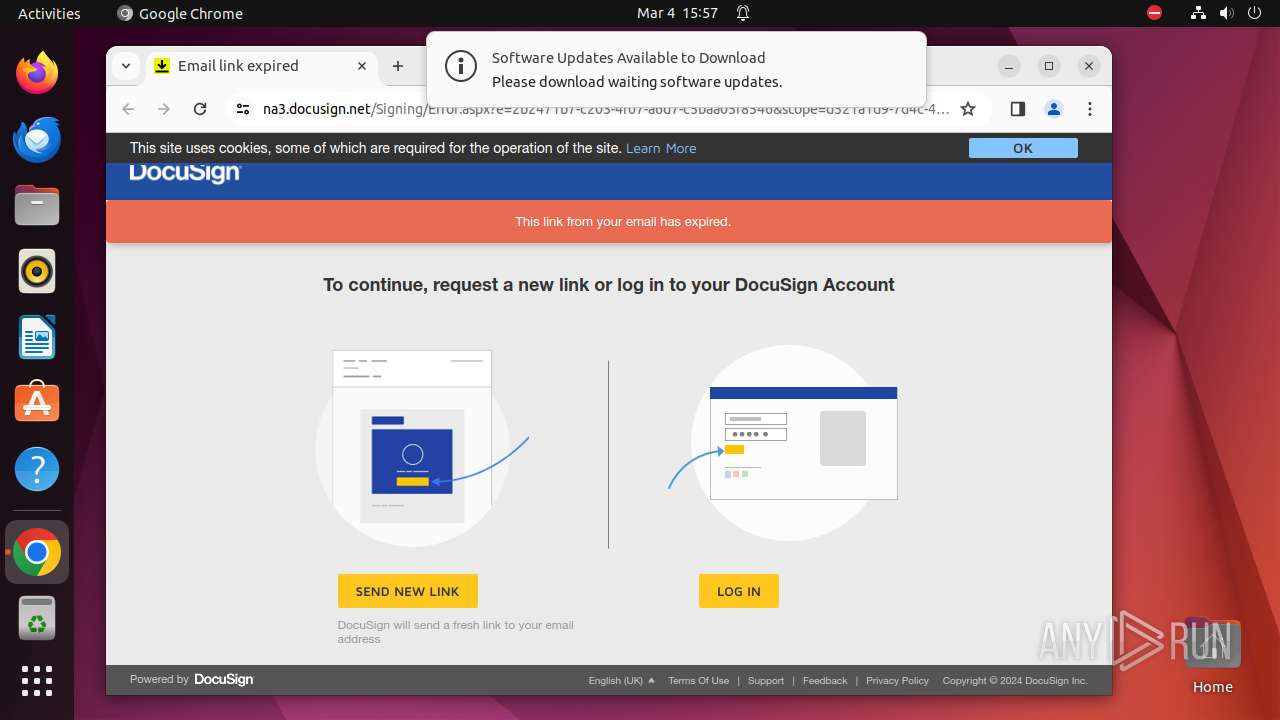Open Firefox from the dock

37,73
